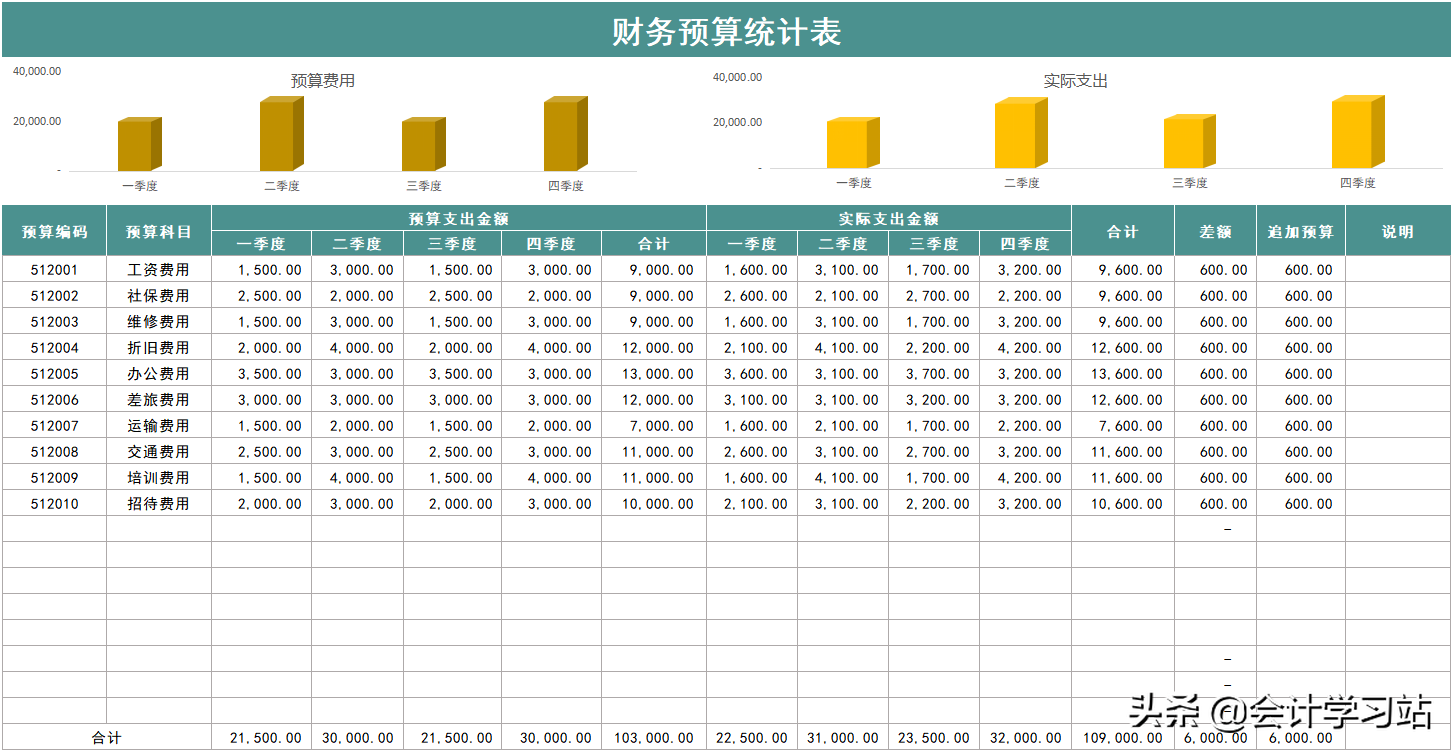Select the 差额 column header
This screenshot has height=752, width=1454.
pyautogui.click(x=1216, y=231)
